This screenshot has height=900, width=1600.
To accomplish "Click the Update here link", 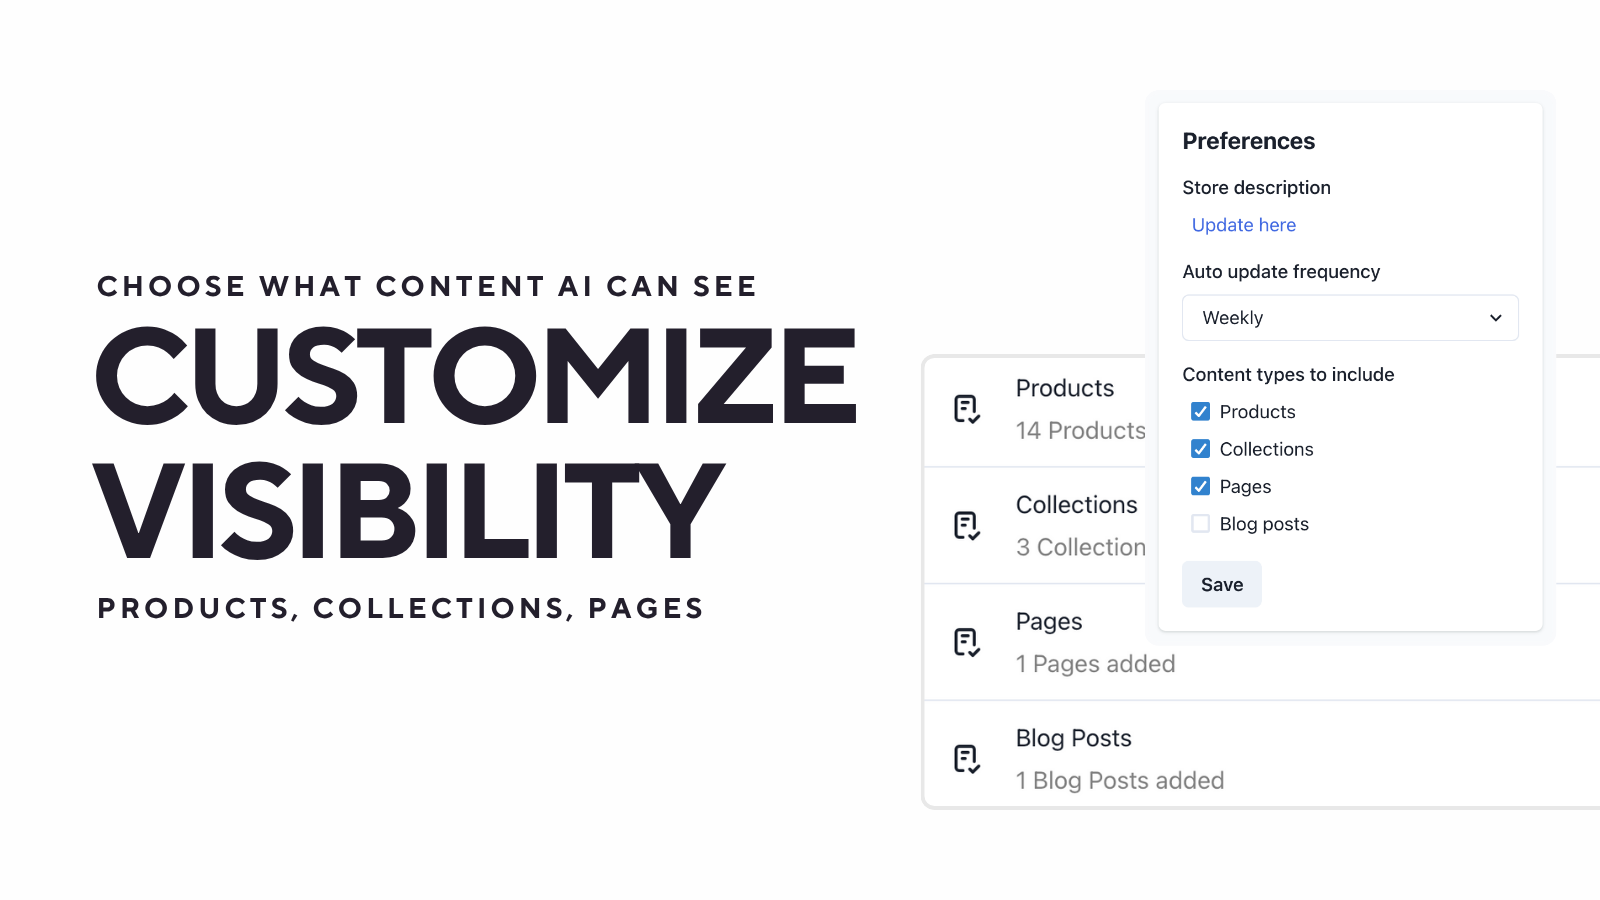I will pyautogui.click(x=1243, y=225).
